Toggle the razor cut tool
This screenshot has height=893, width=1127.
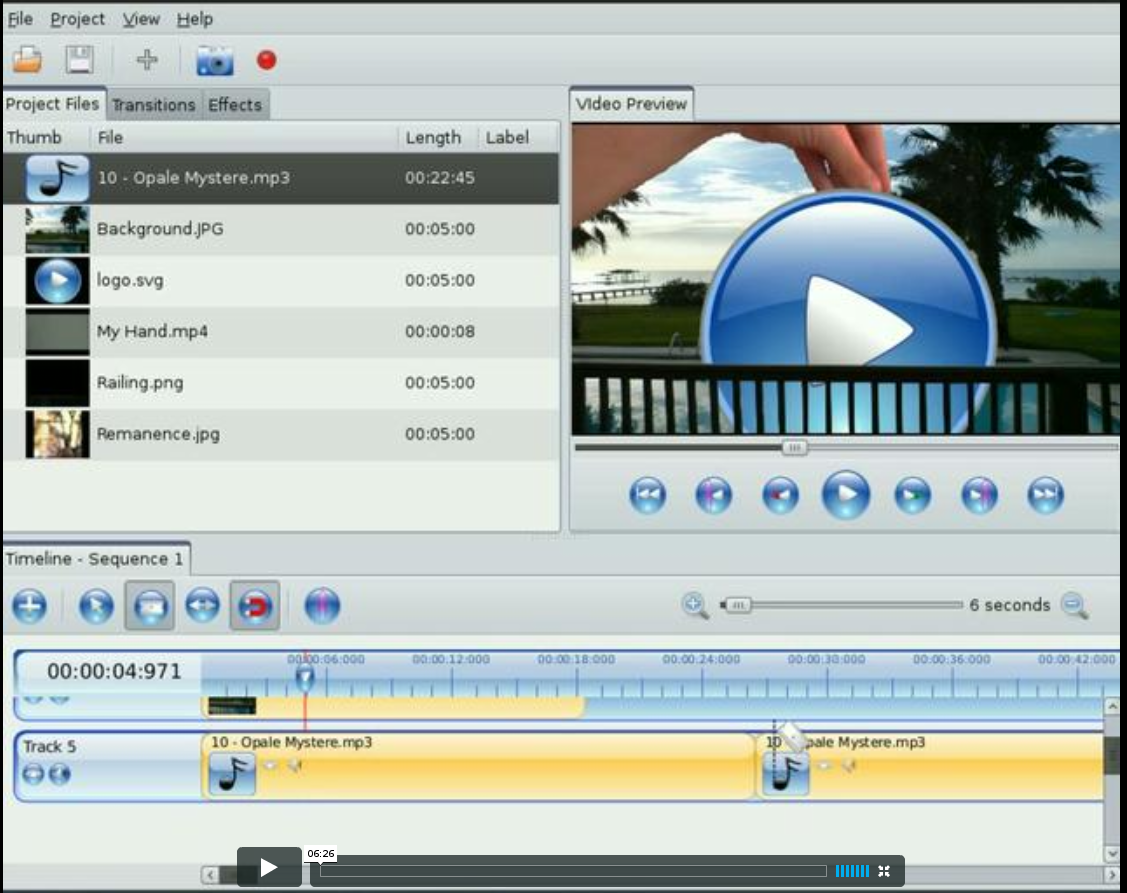click(x=150, y=606)
